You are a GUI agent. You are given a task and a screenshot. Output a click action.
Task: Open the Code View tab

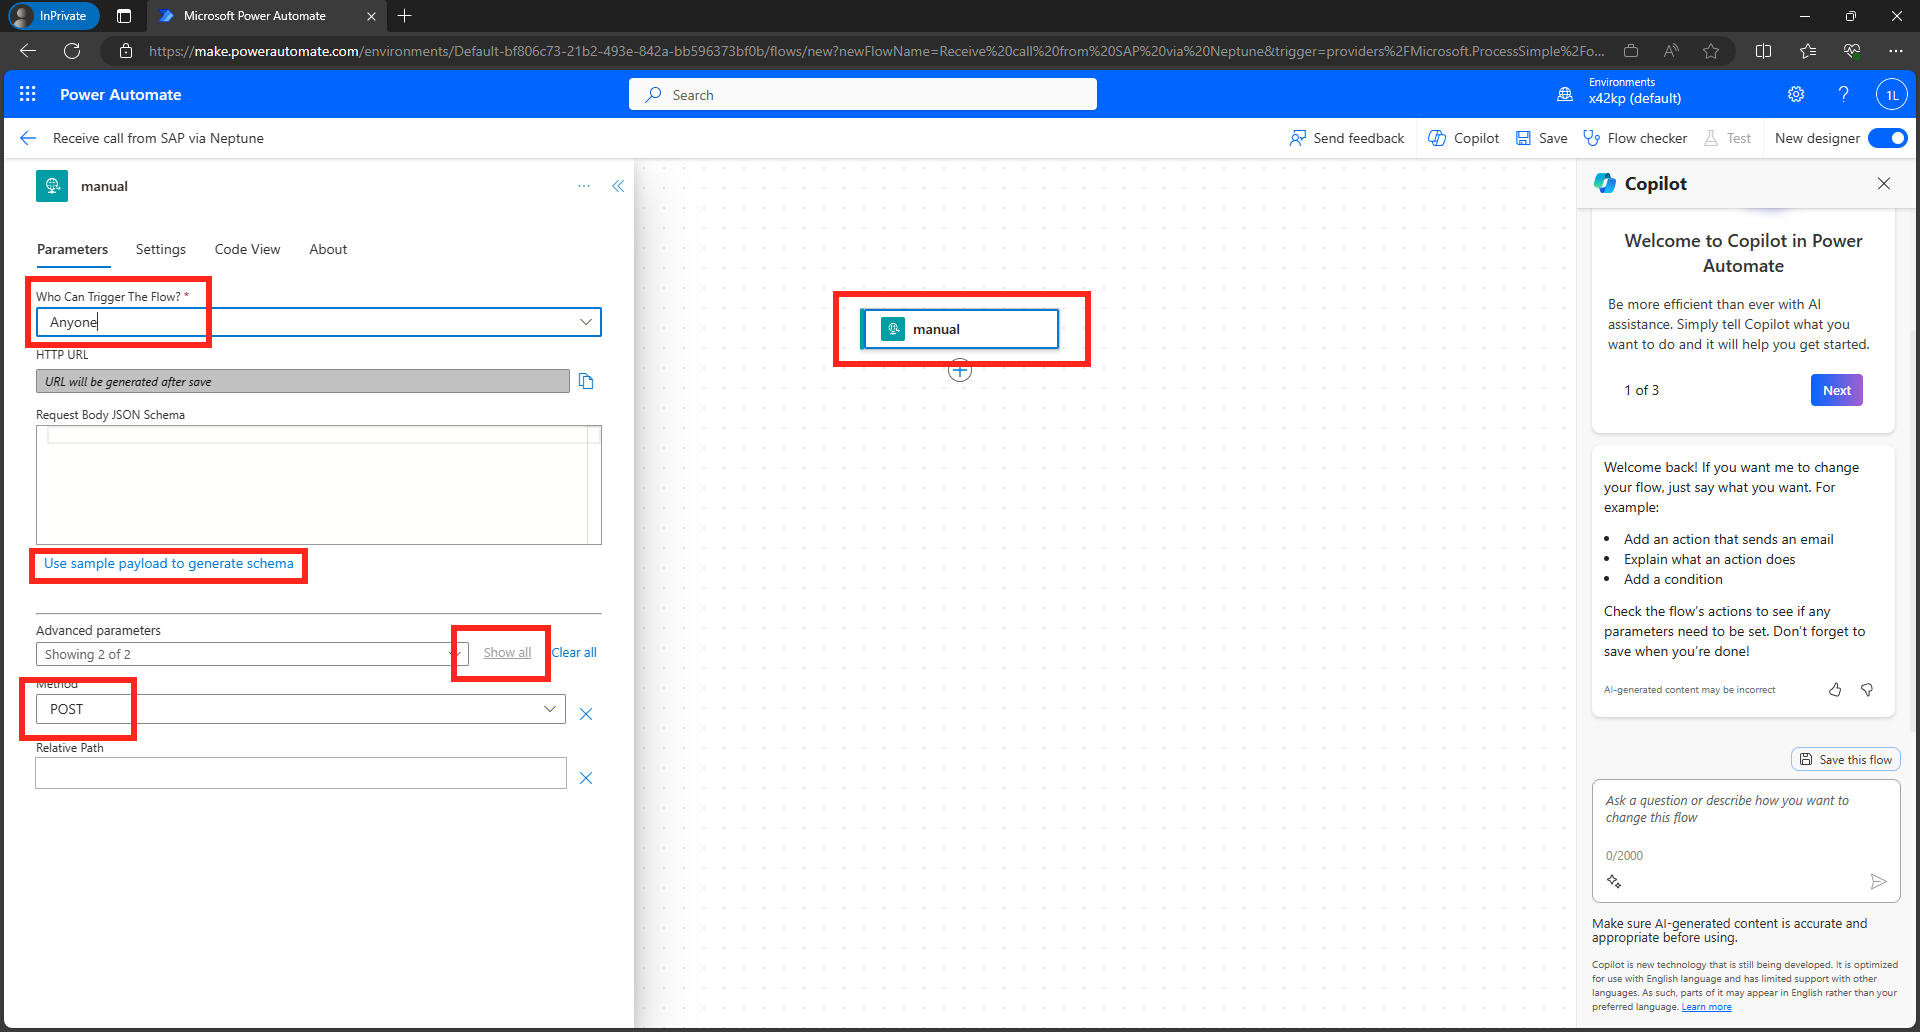(x=247, y=249)
